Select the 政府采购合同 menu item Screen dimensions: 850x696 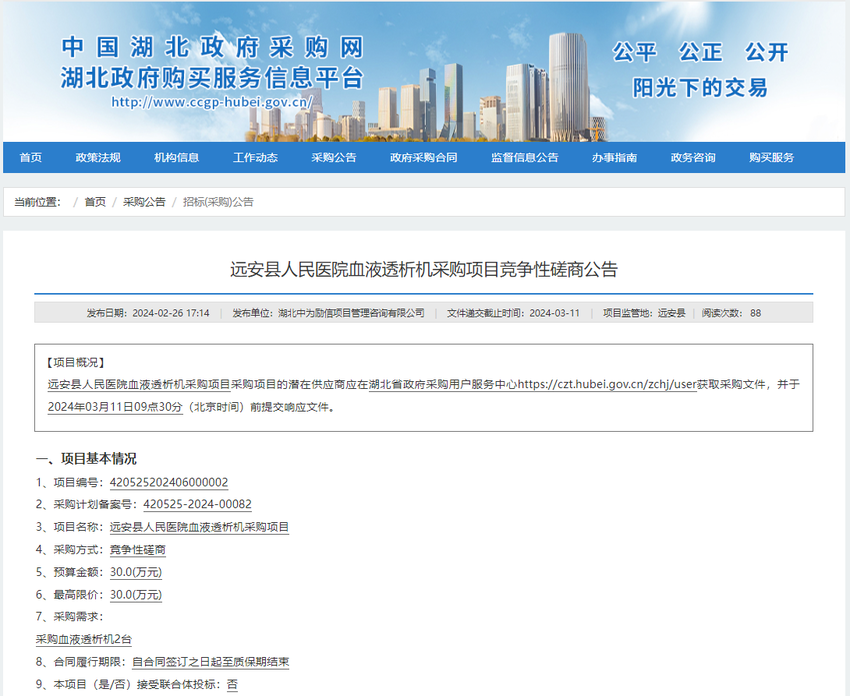pos(423,157)
